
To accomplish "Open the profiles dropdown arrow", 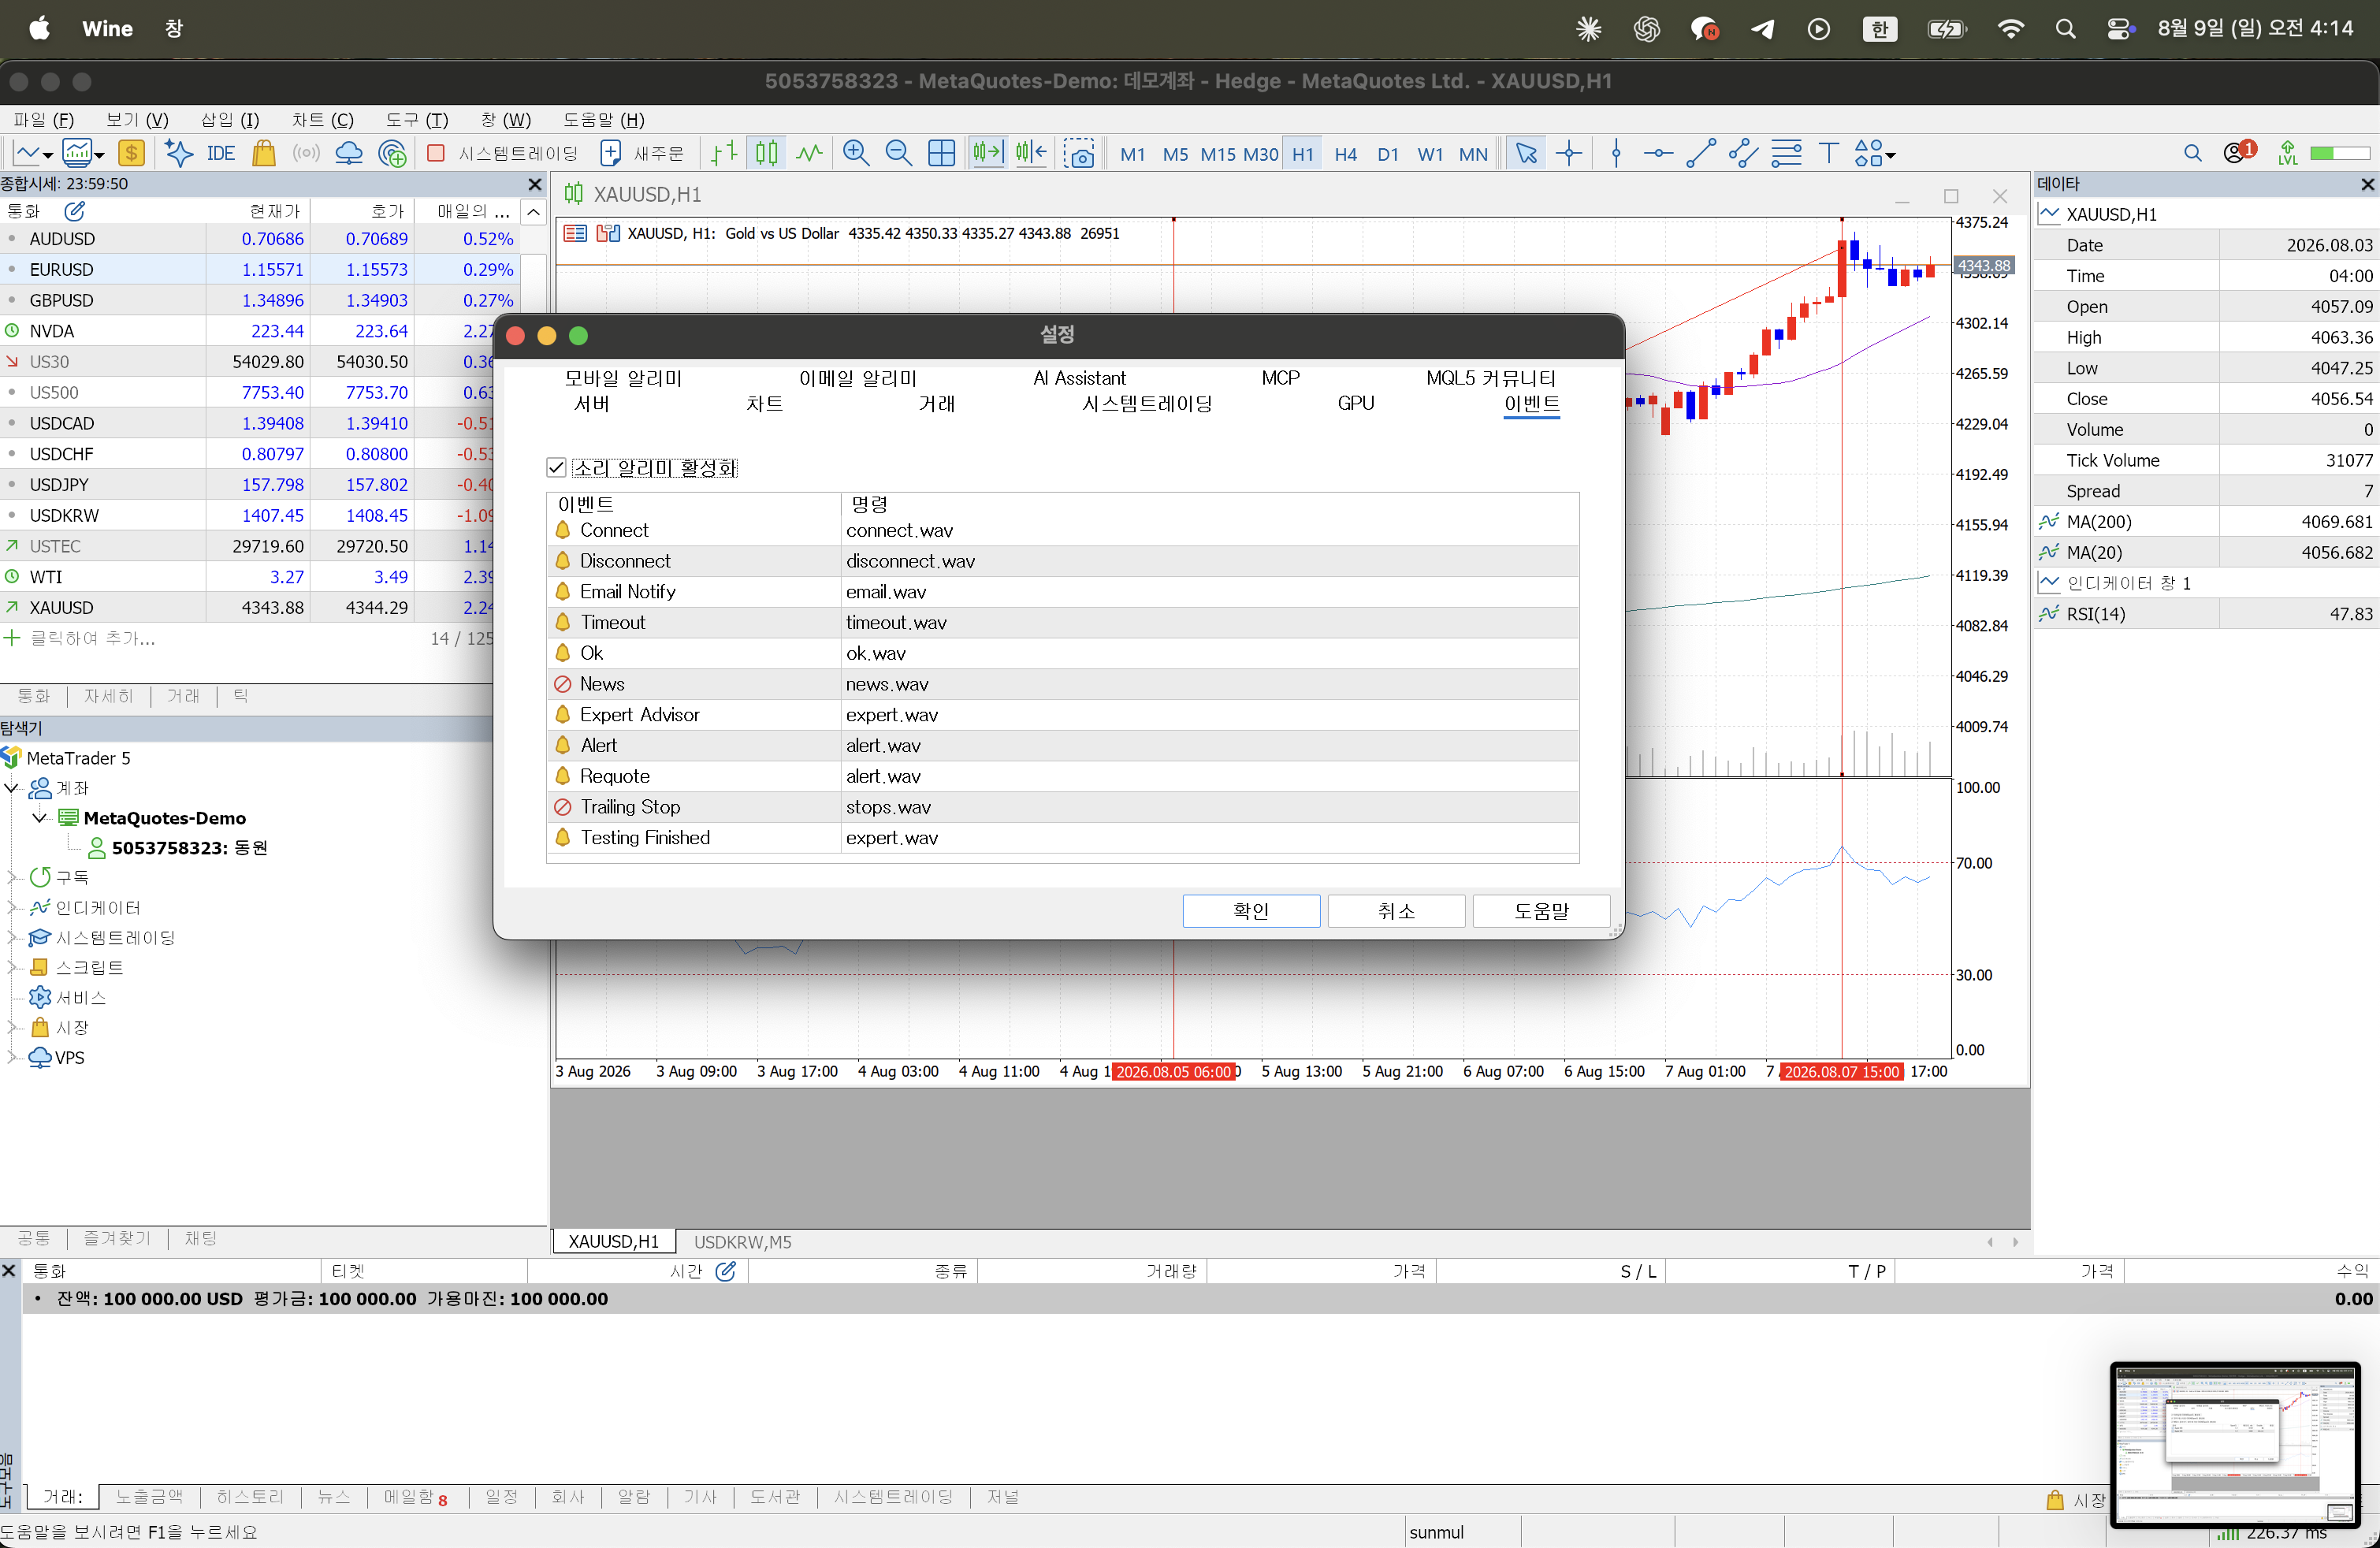I will [x=98, y=155].
